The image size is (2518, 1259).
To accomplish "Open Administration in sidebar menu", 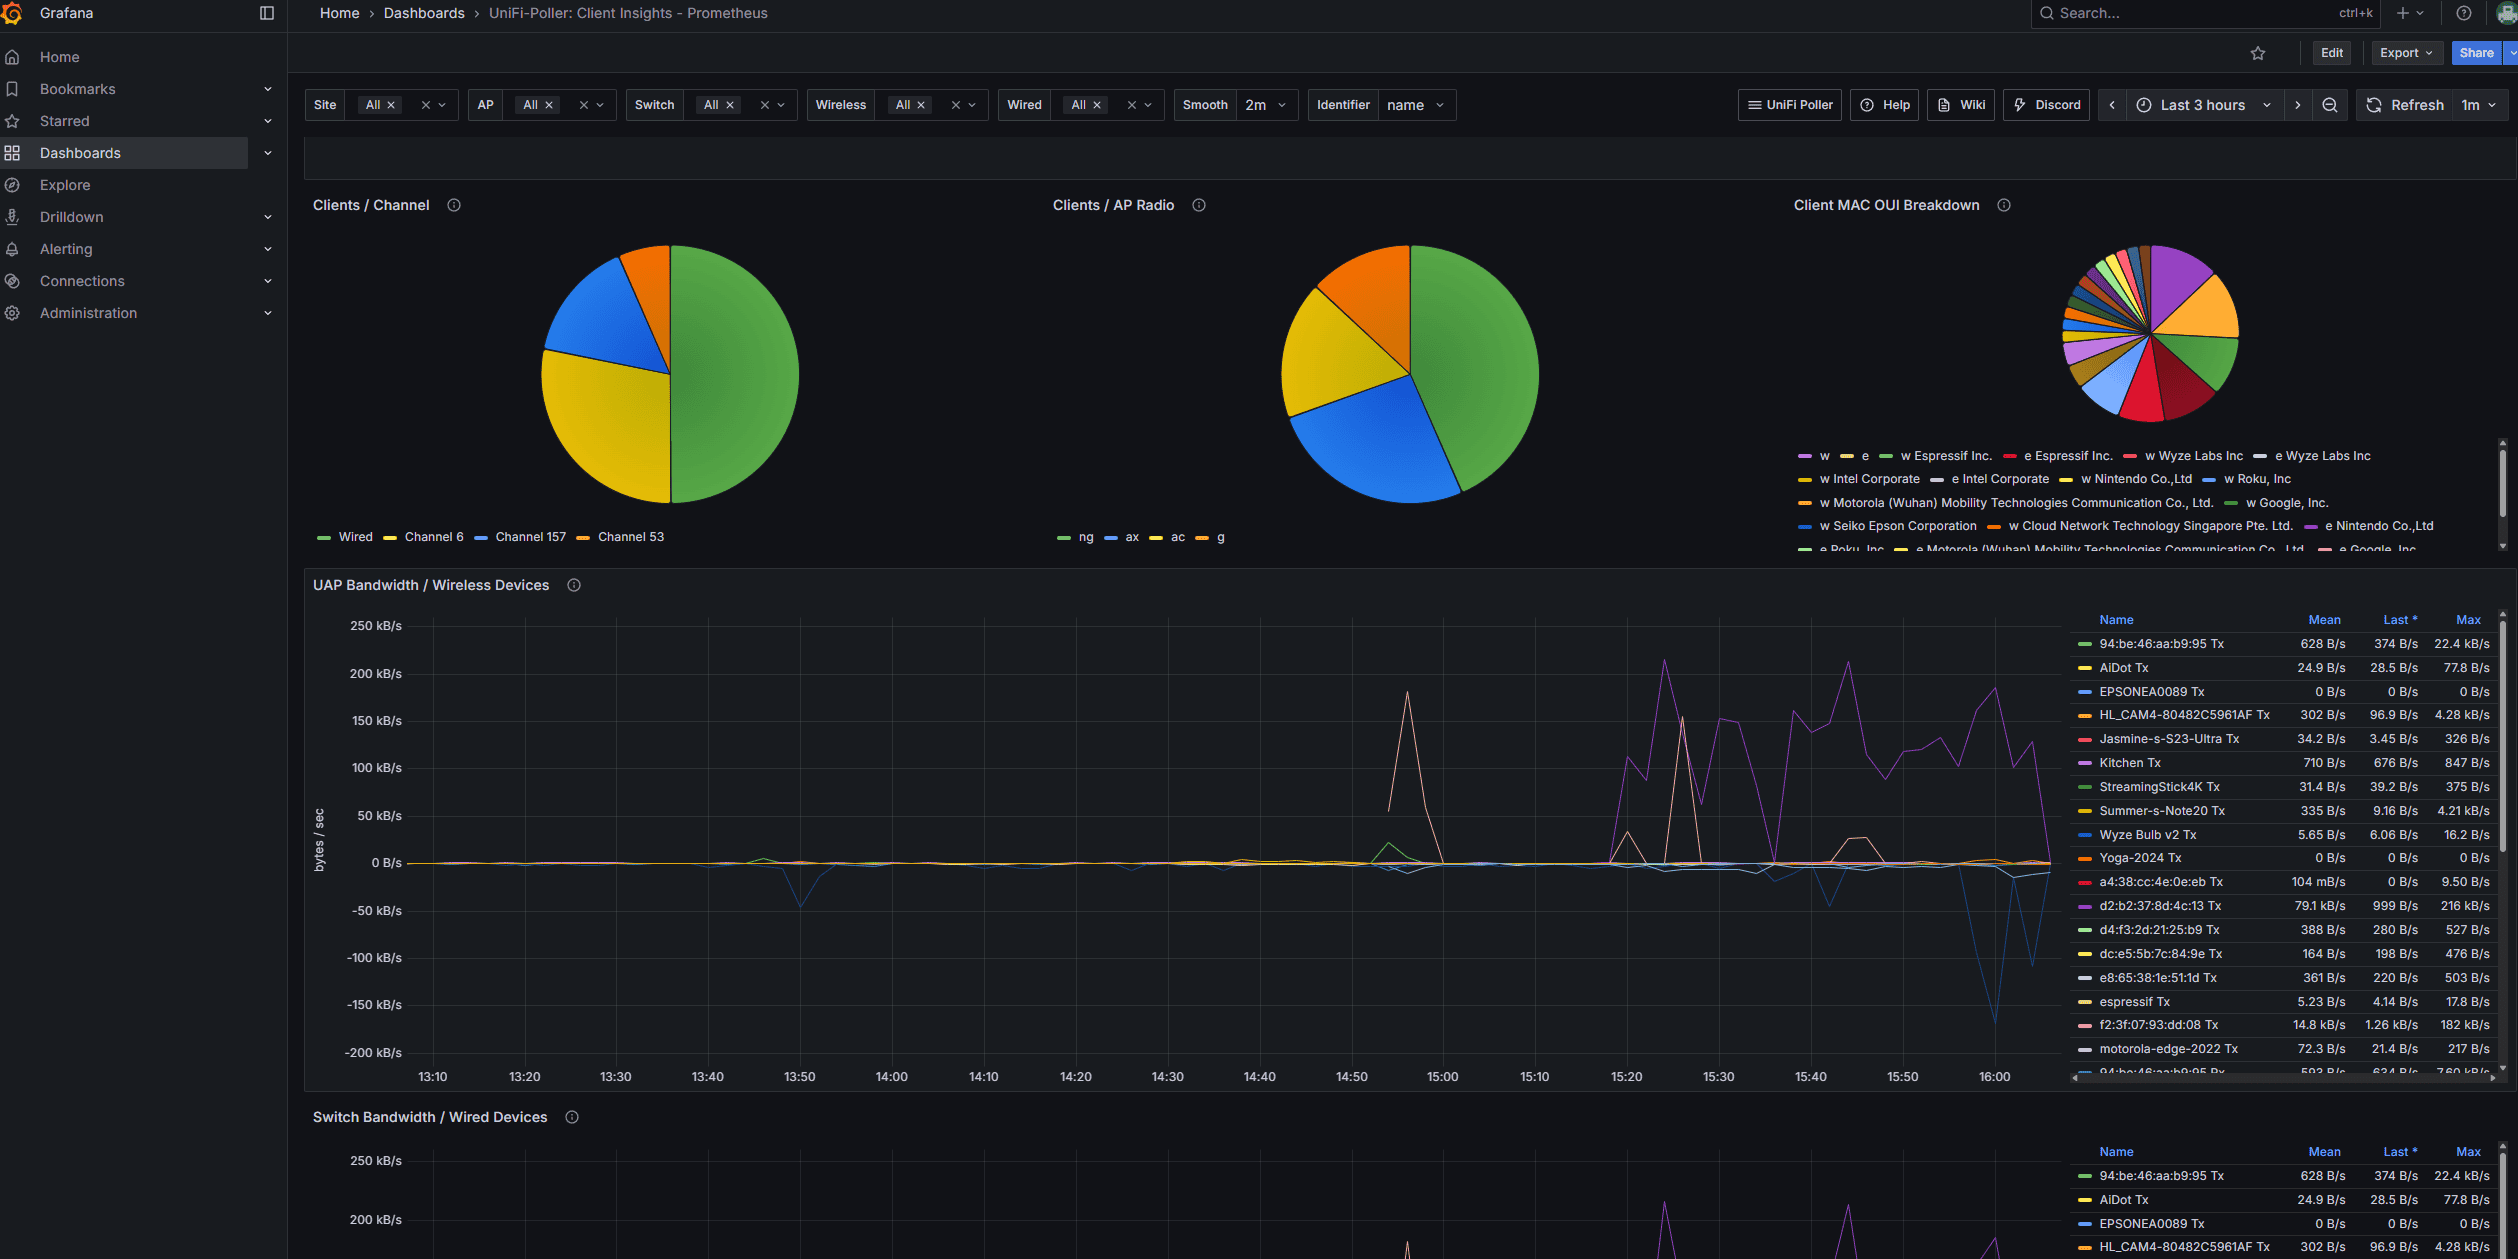I will [x=88, y=313].
